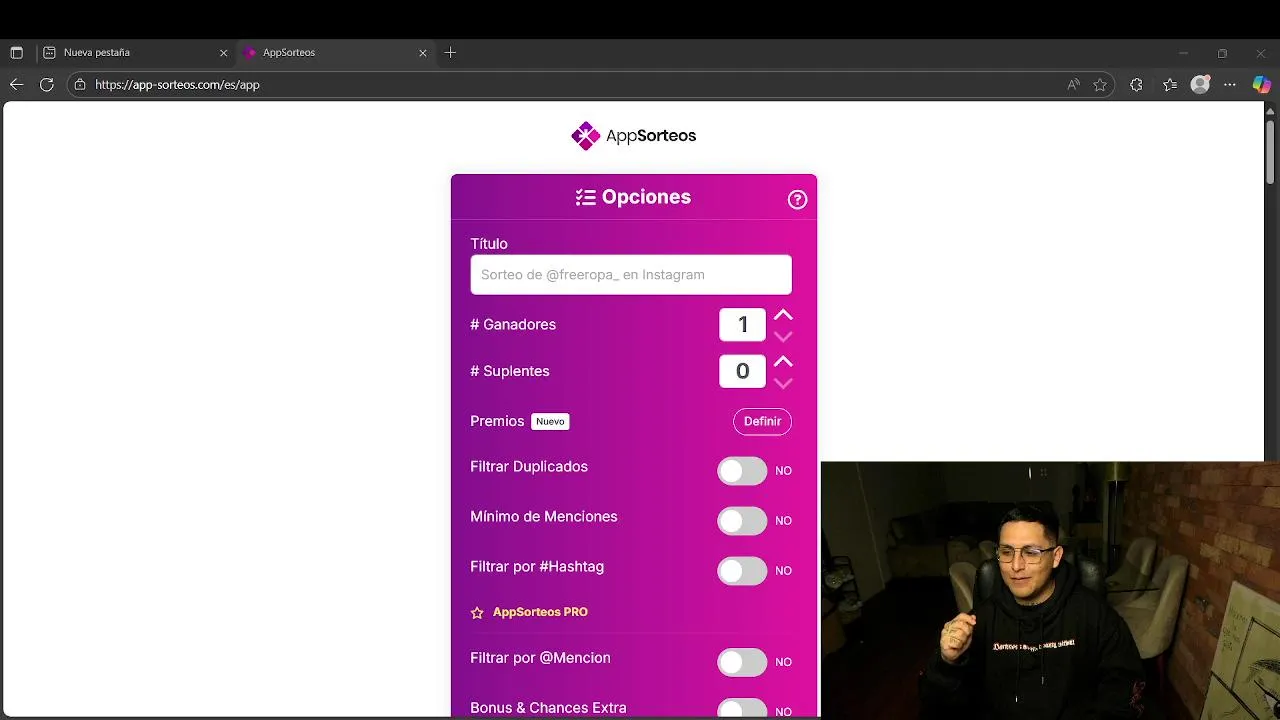The height and width of the screenshot is (720, 1280).
Task: Open the help question mark icon in Opciones
Action: 797,199
